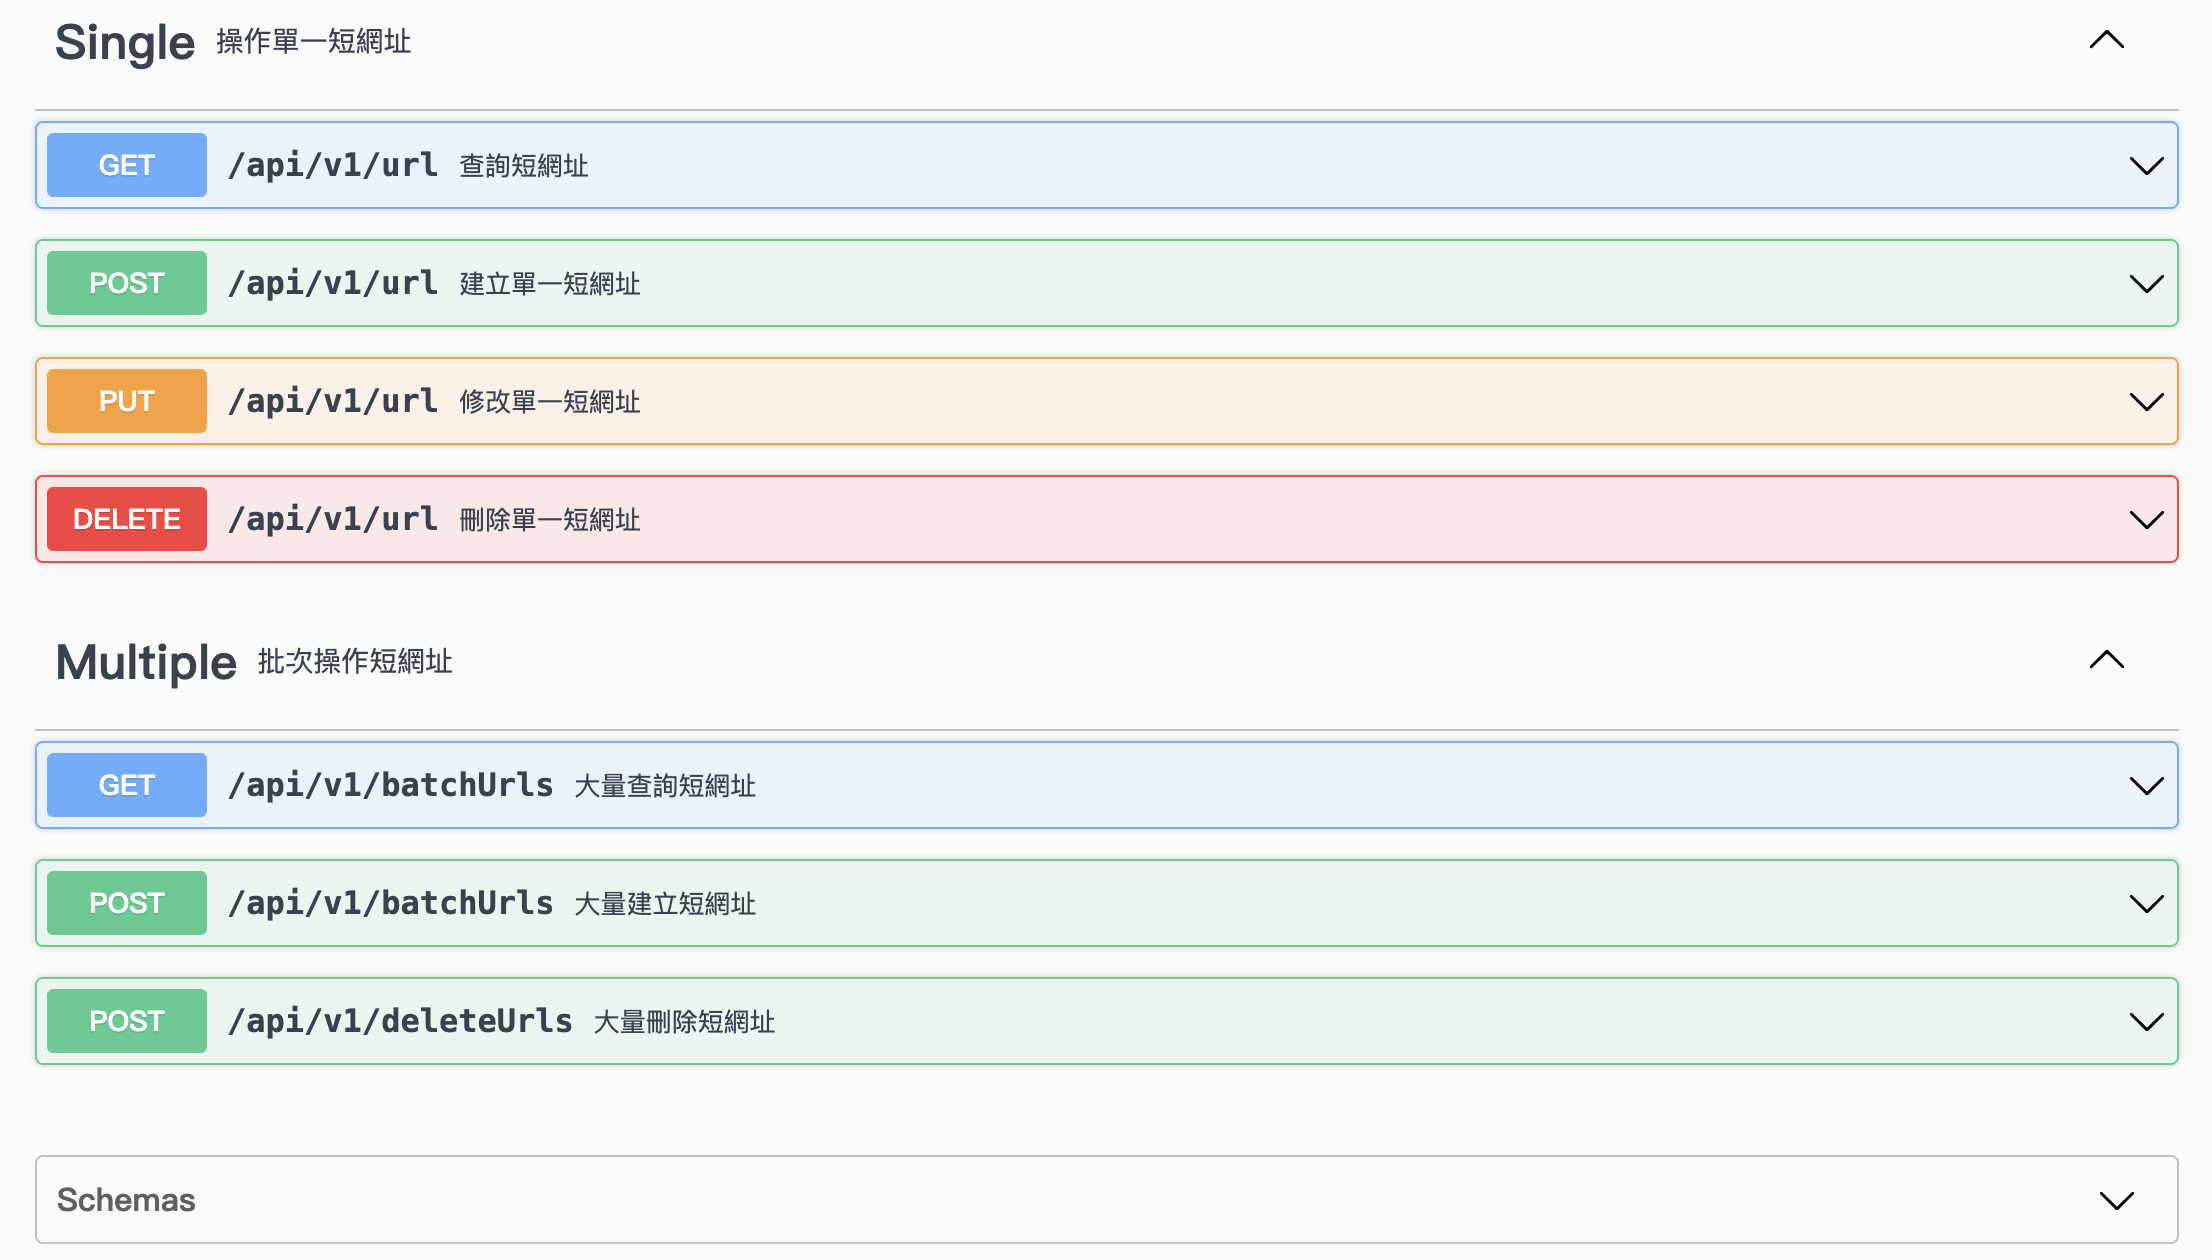Click chevron on DELETE /api/v1/url row

[x=2146, y=520]
